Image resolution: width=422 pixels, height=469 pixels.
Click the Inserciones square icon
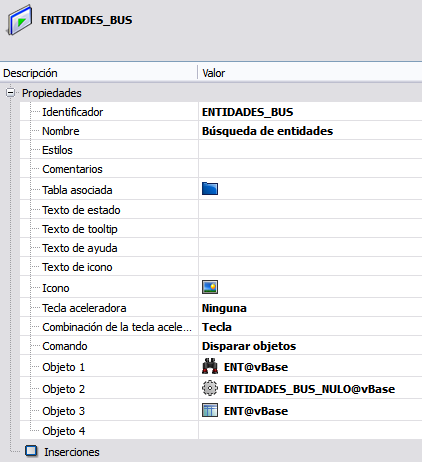(x=32, y=451)
